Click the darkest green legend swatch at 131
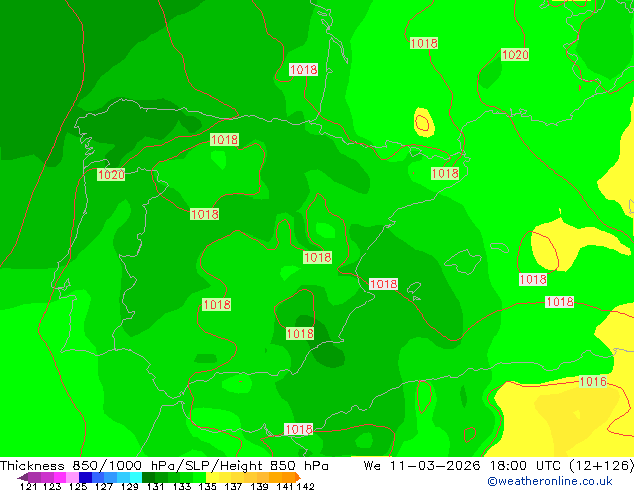The image size is (634, 490). (x=148, y=477)
